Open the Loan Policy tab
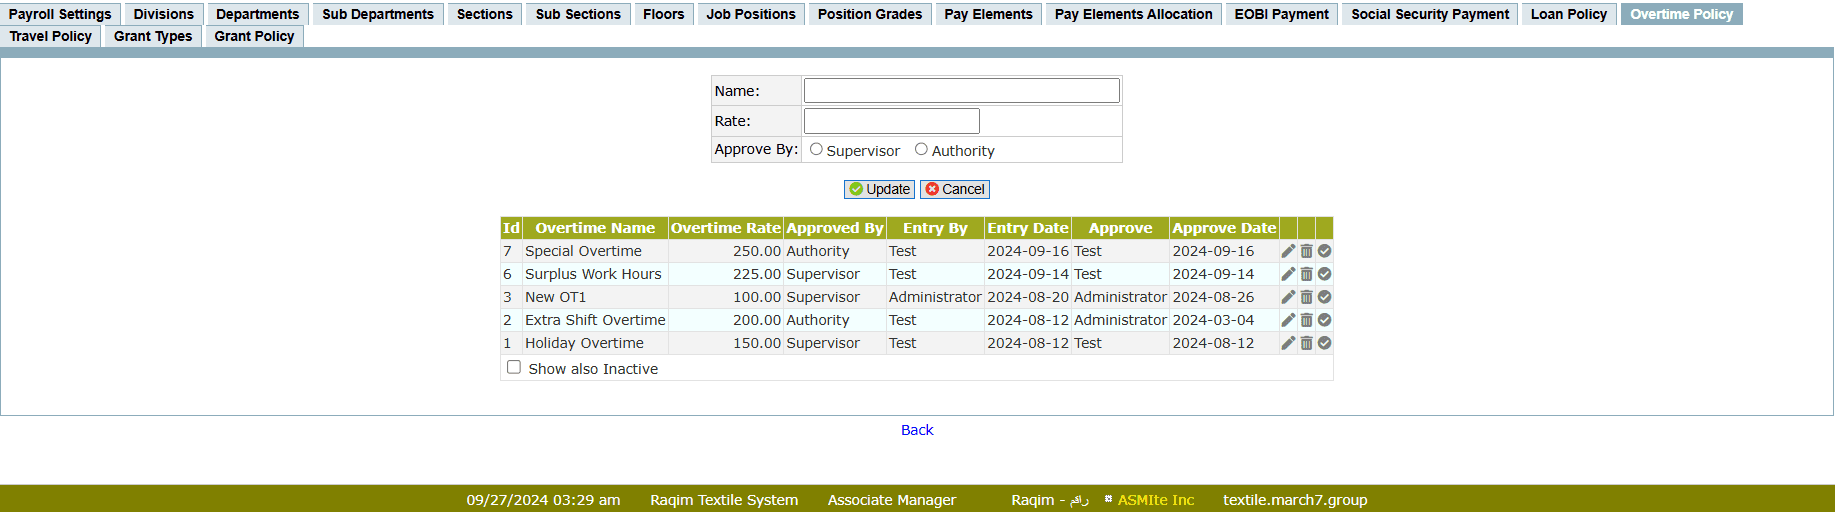This screenshot has width=1835, height=512. (x=1568, y=14)
